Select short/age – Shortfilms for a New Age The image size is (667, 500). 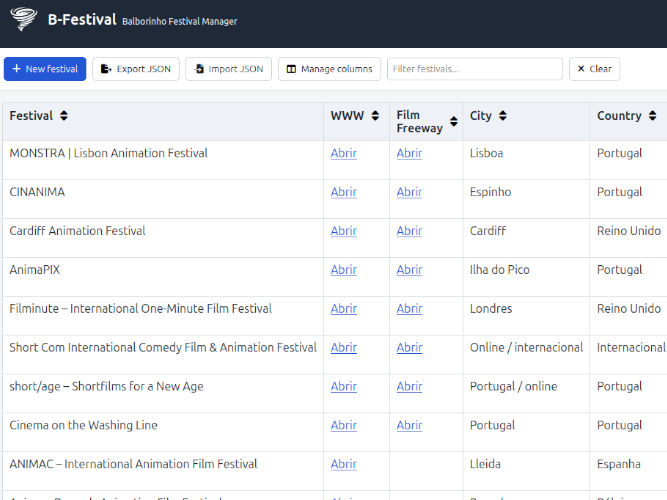[x=106, y=386]
